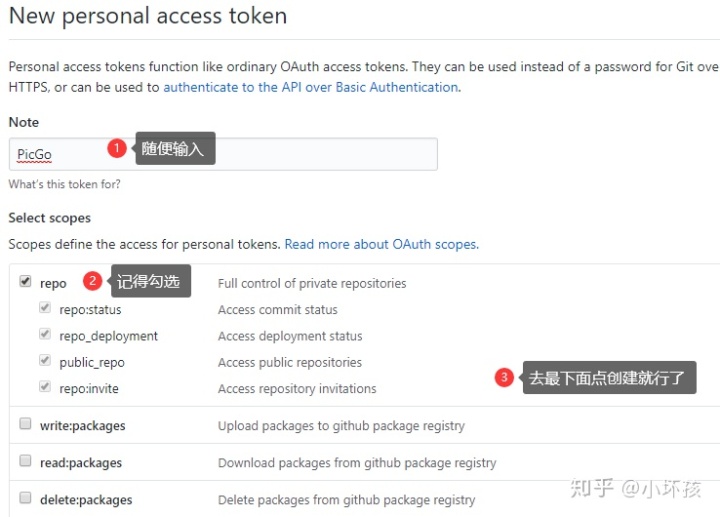Image resolution: width=720 pixels, height=517 pixels.
Task: Toggle the public_repo checkbox
Action: pyautogui.click(x=45, y=361)
